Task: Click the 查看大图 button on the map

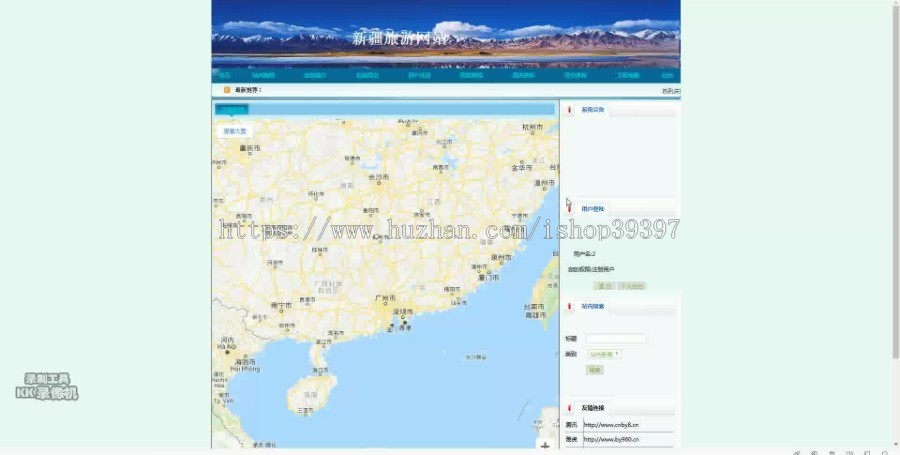Action: 235,131
